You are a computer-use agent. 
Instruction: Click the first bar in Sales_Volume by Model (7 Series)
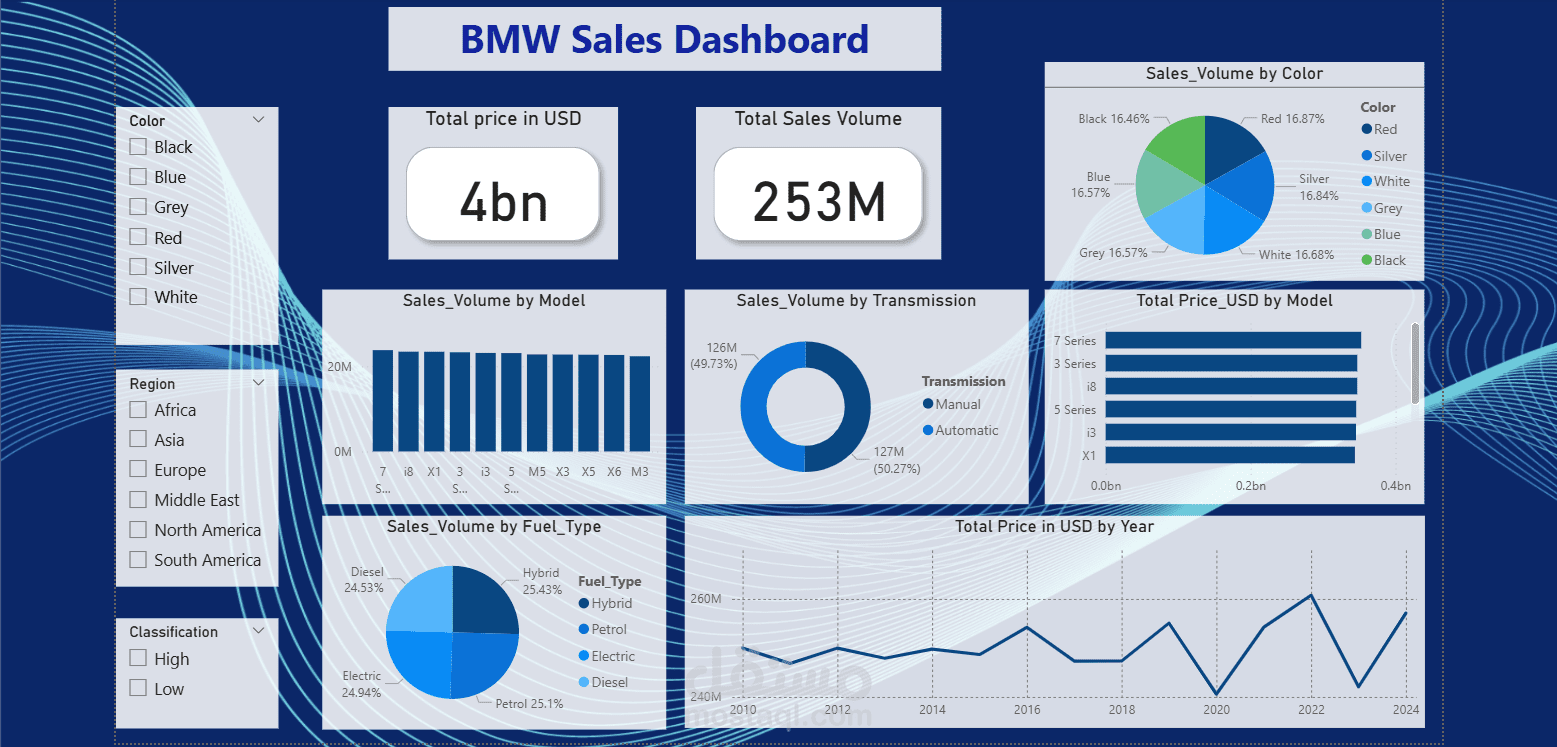pyautogui.click(x=382, y=401)
